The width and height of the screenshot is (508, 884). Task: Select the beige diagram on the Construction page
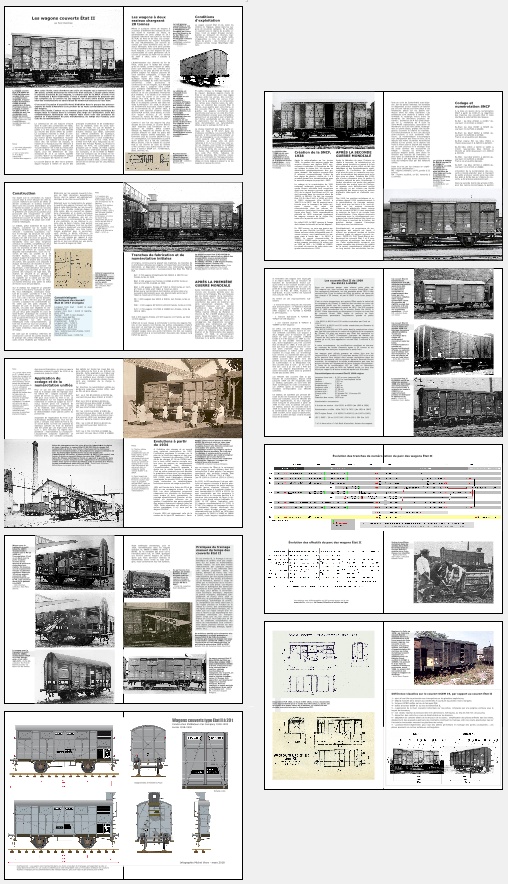tap(73, 268)
